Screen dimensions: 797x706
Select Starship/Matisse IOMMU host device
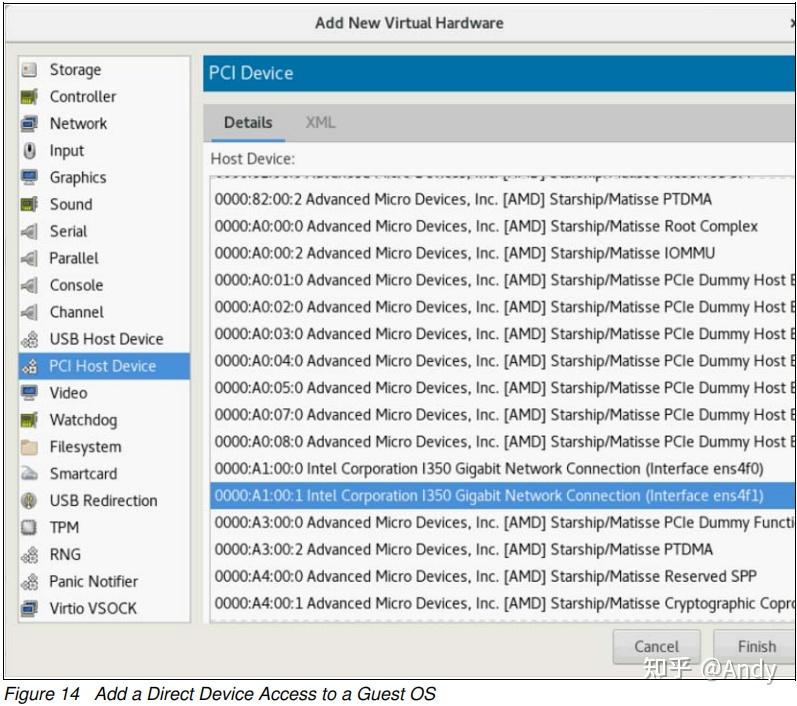(x=465, y=253)
